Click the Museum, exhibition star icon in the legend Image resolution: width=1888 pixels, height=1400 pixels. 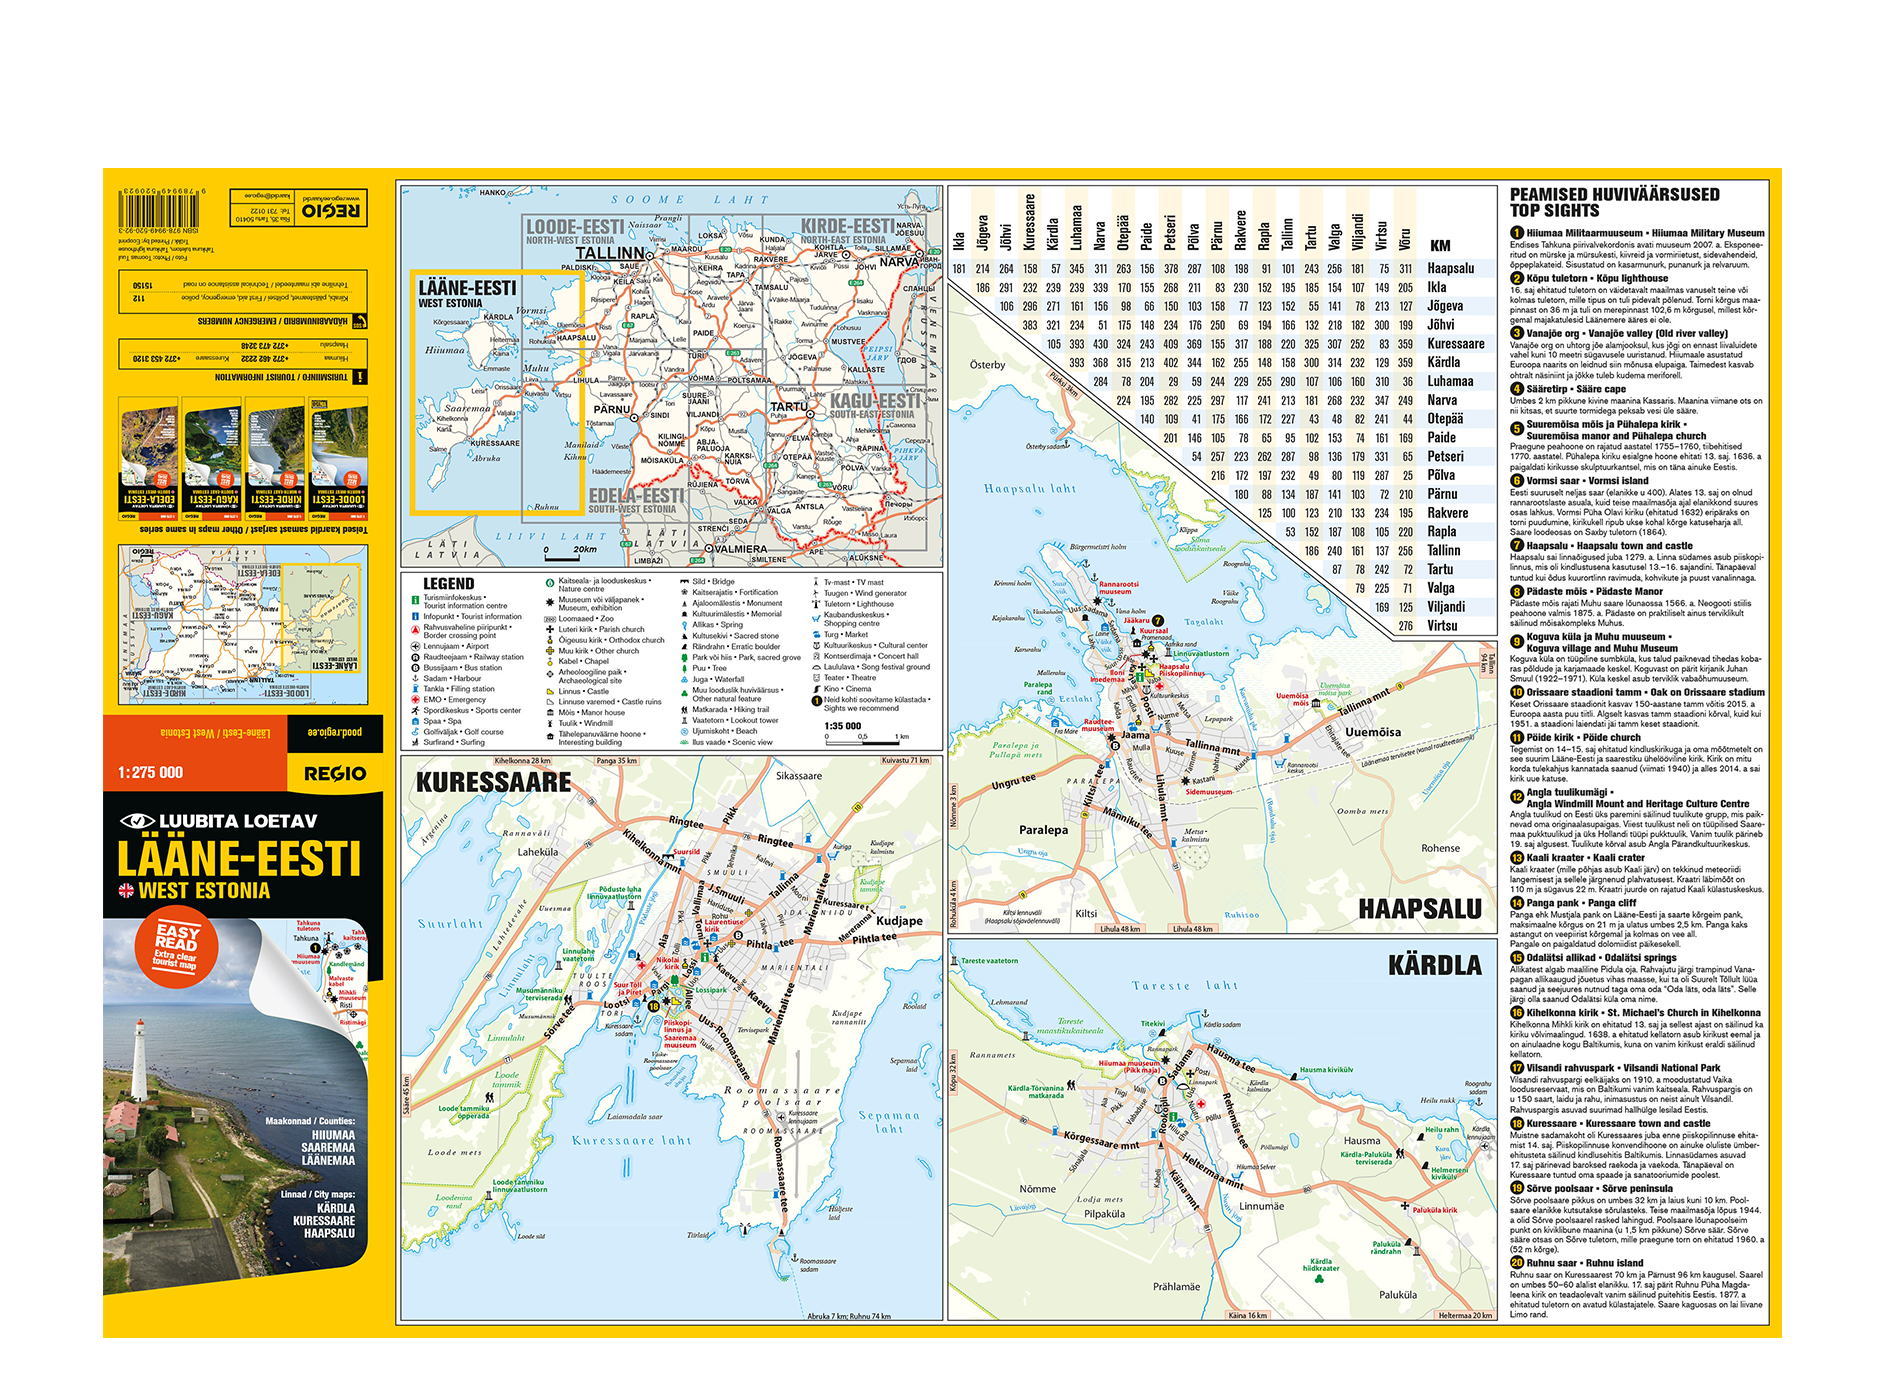[550, 602]
